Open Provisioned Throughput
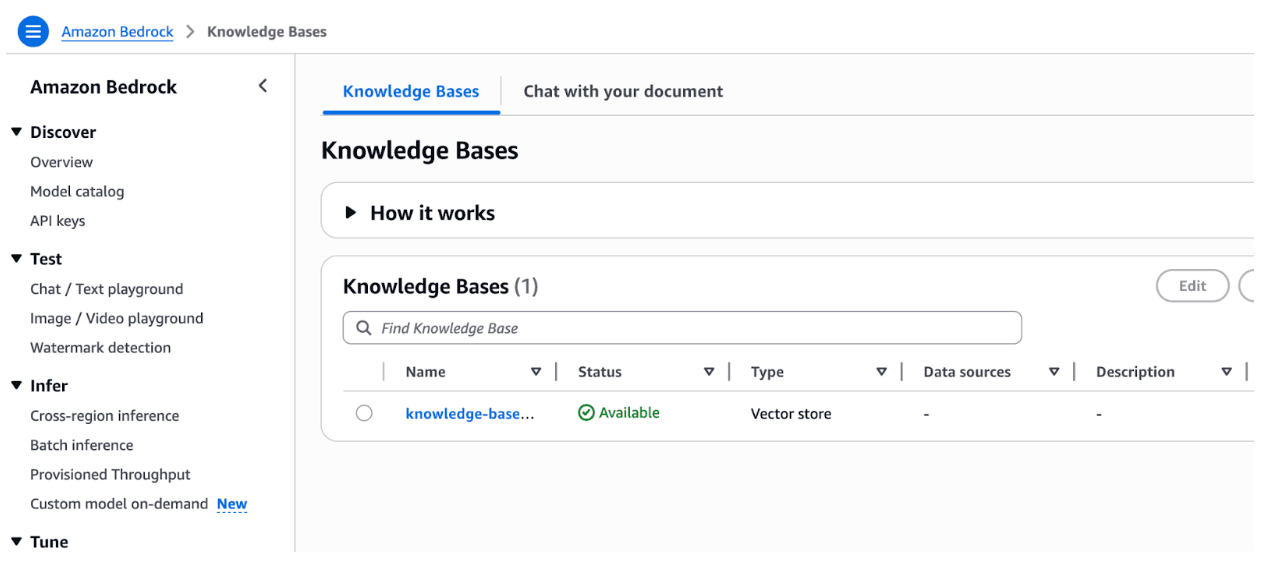The image size is (1264, 566). point(110,475)
